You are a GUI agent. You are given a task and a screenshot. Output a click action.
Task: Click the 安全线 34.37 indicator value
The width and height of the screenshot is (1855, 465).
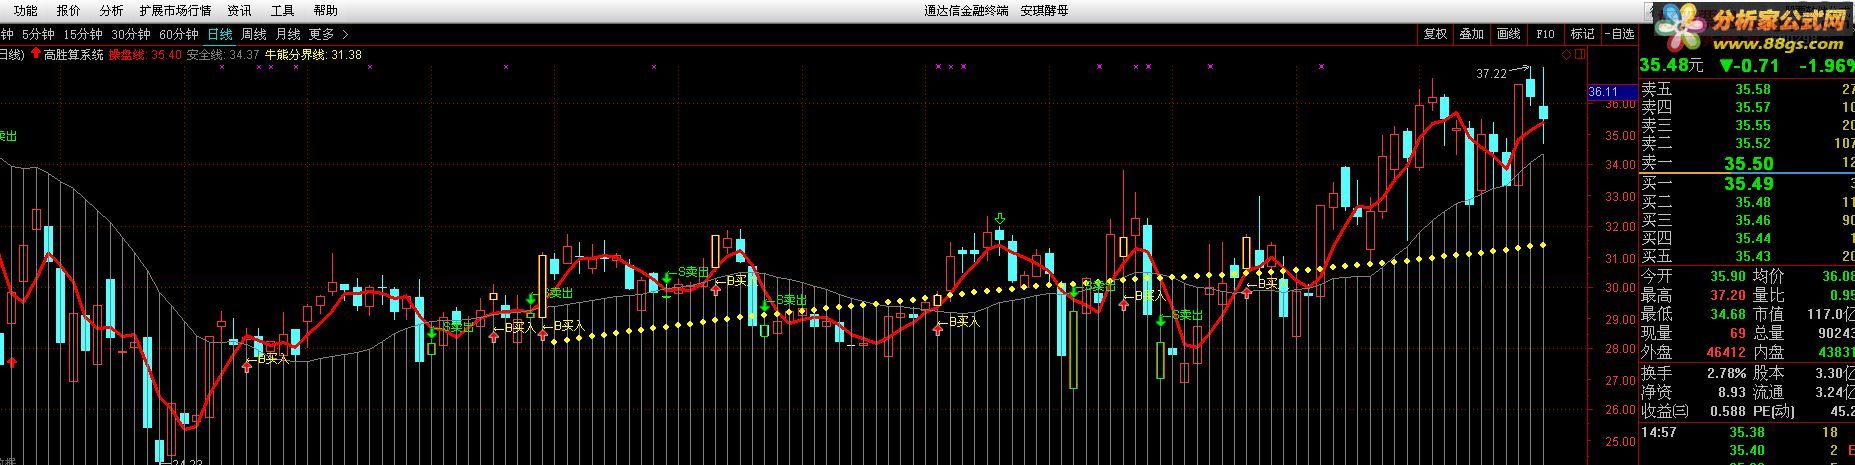click(x=223, y=55)
